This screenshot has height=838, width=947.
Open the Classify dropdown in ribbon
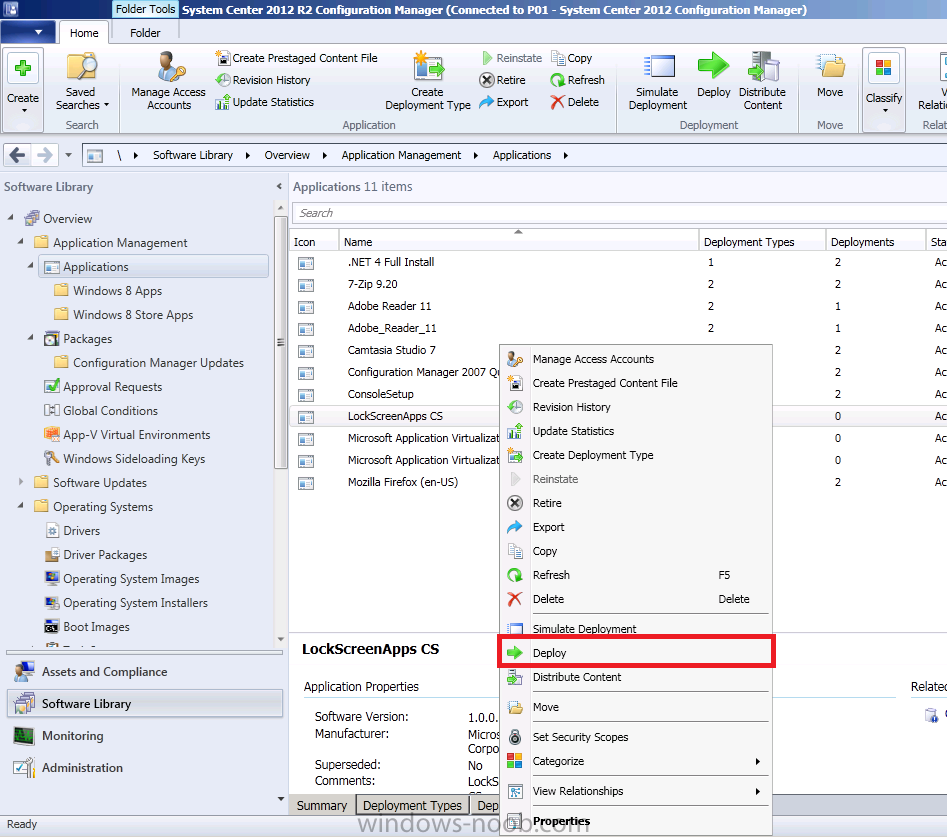coord(884,88)
